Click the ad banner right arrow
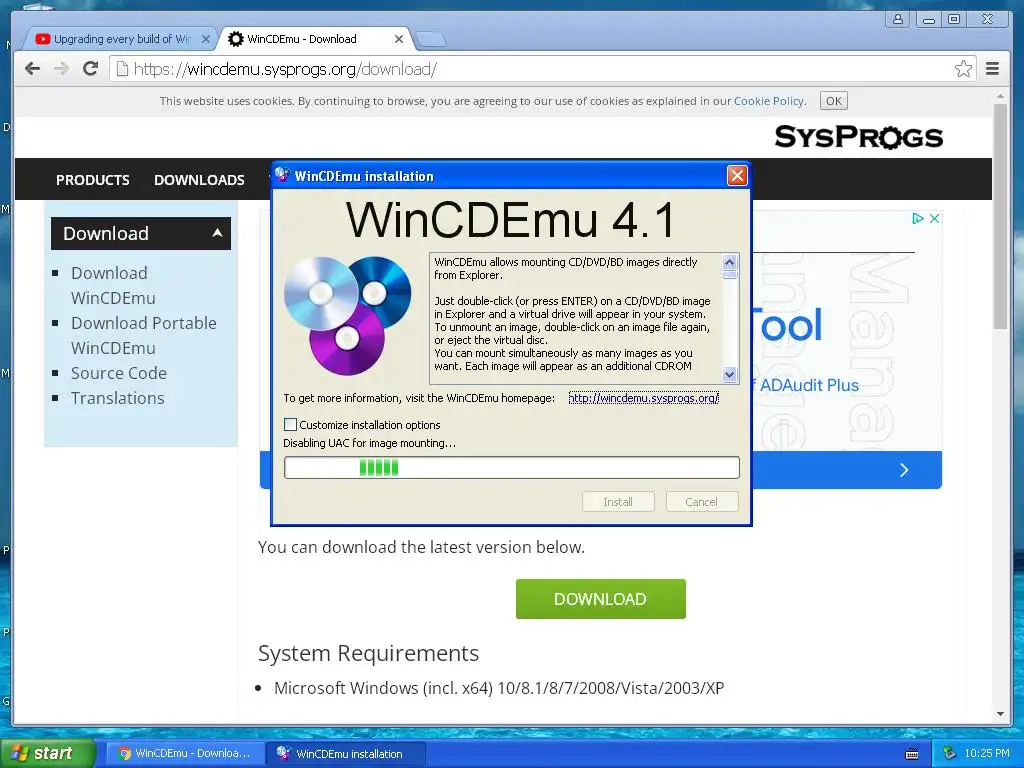Viewport: 1024px width, 768px height. (x=904, y=470)
